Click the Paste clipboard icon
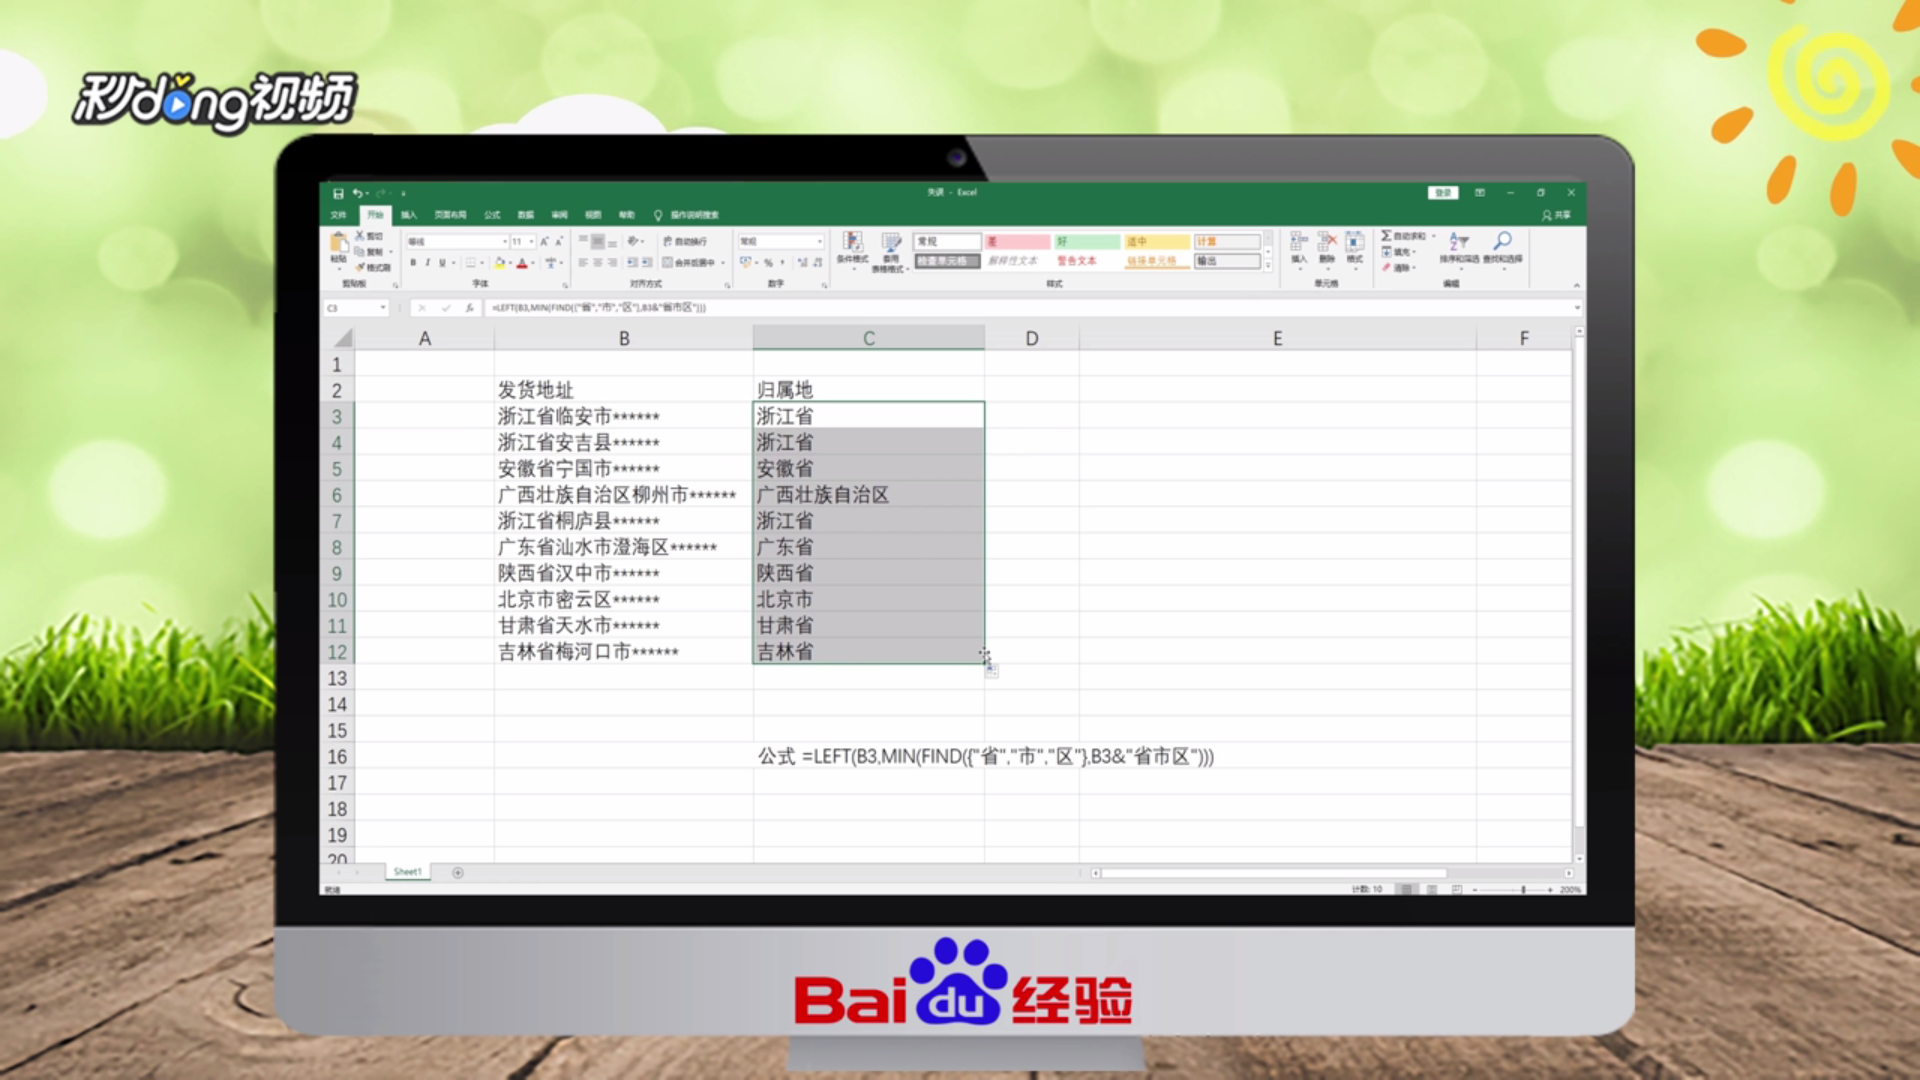The image size is (1920, 1080). (339, 243)
